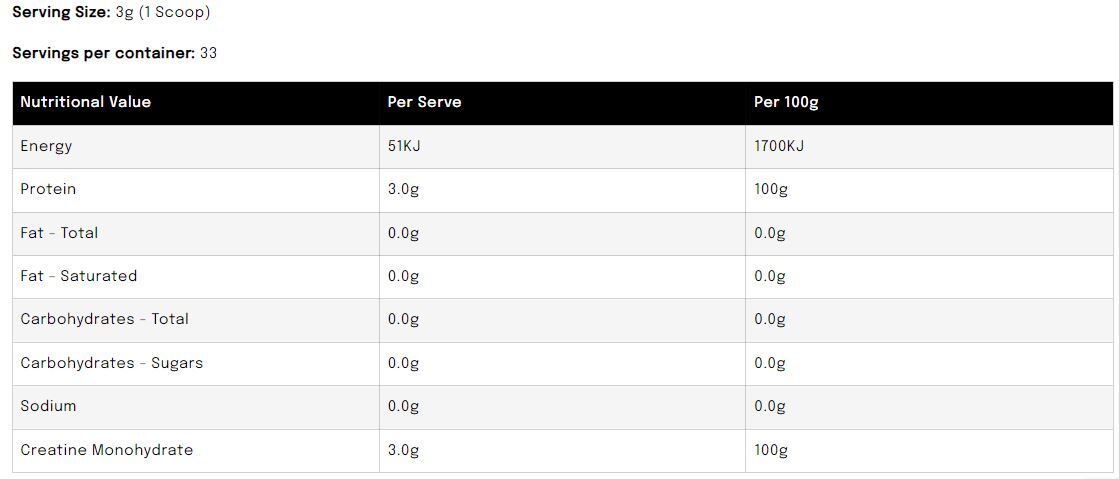
Task: Click the Protein 3.0g per serve value
Action: click(403, 190)
